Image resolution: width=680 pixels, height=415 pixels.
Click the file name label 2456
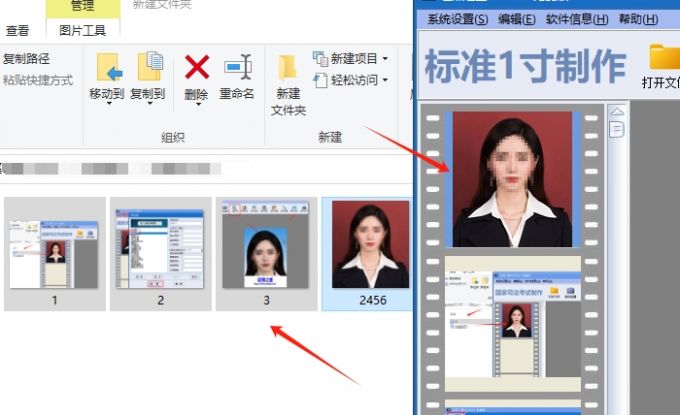[373, 300]
